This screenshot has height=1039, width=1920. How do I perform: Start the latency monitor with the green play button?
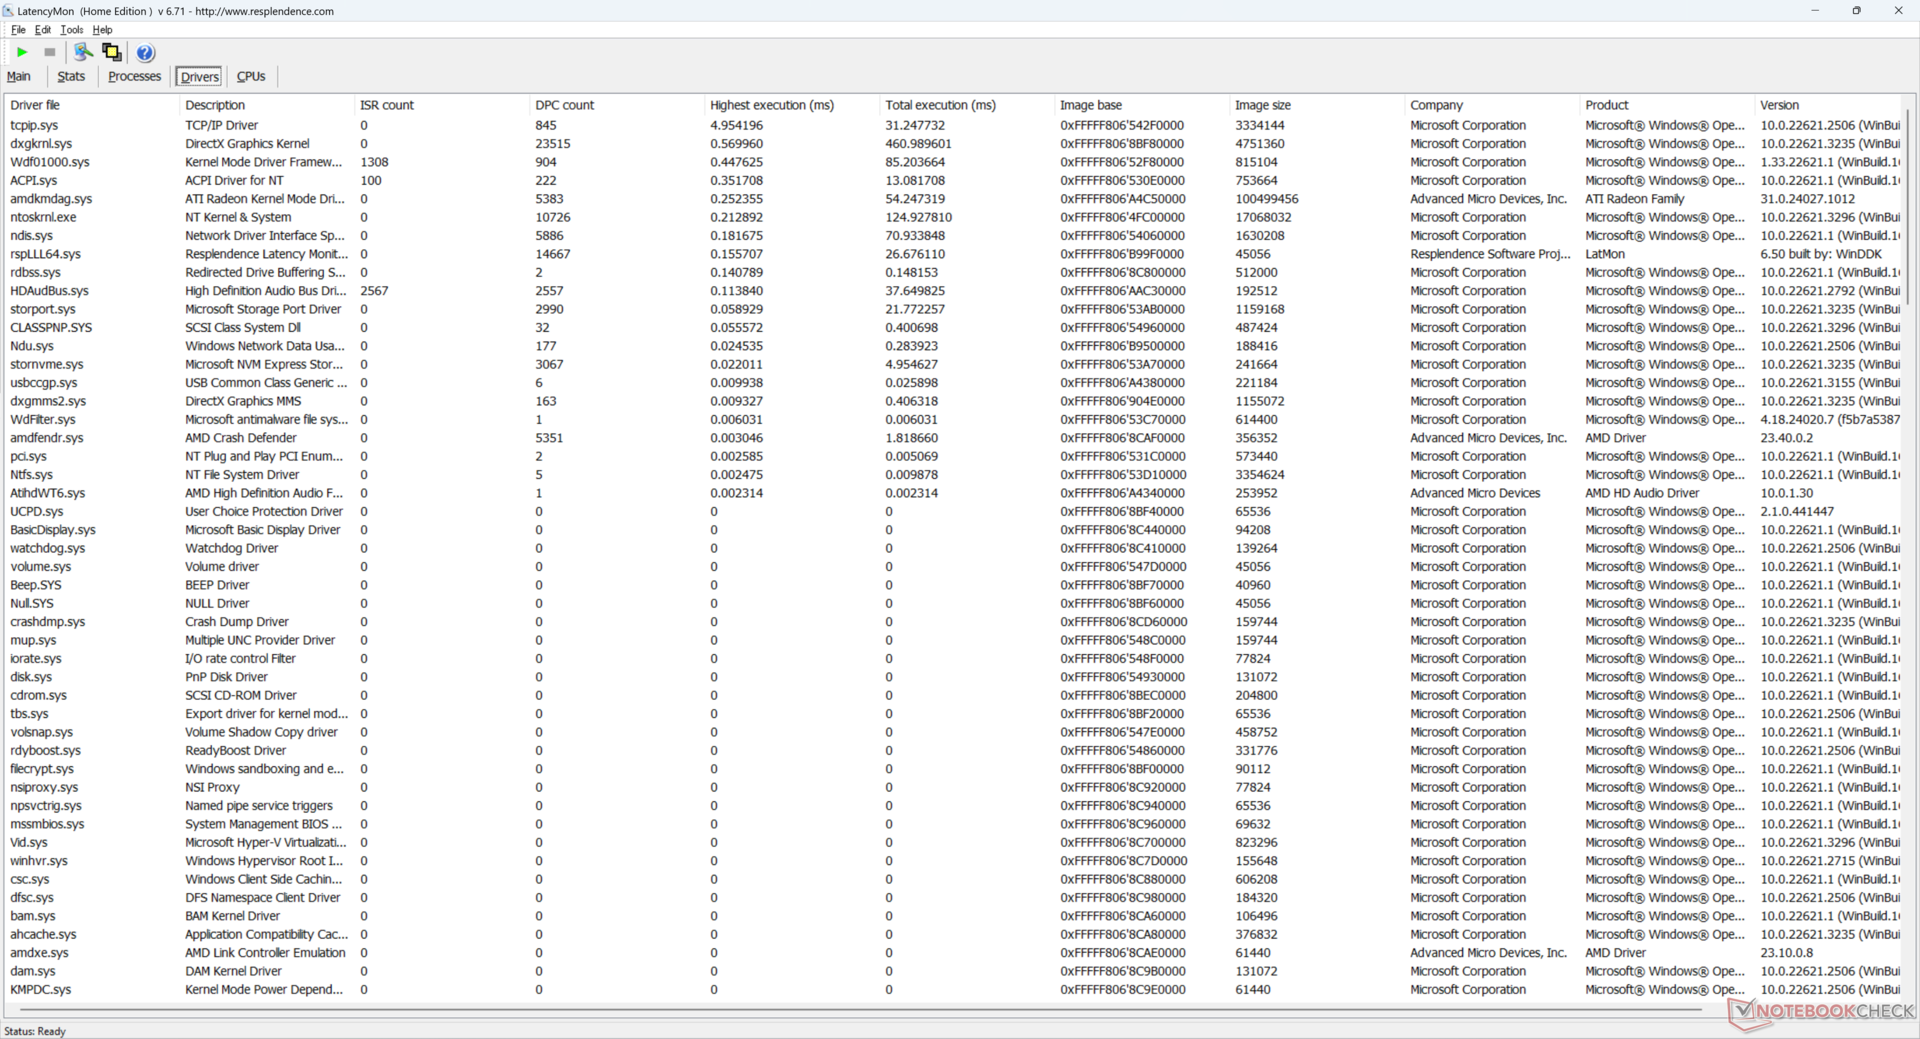point(22,52)
